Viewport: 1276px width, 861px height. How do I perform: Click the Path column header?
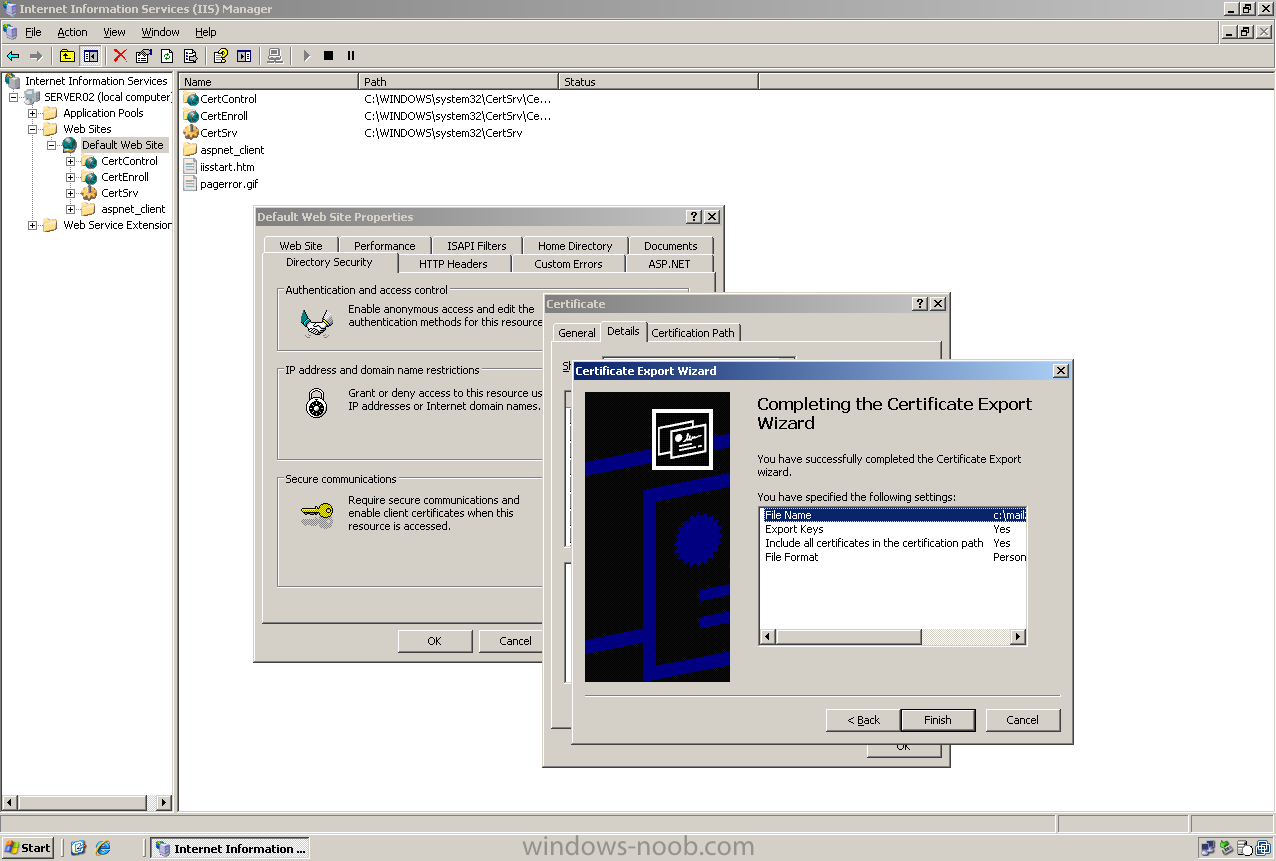tap(459, 82)
